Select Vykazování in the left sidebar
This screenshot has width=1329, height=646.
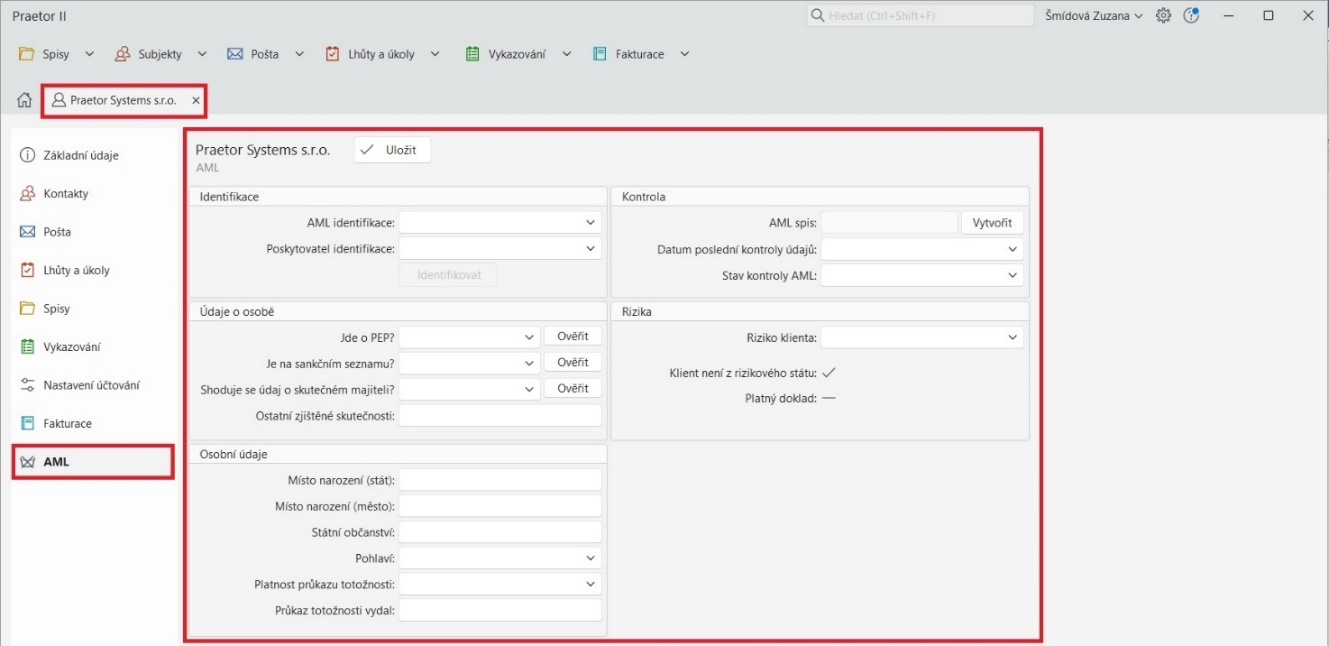[x=72, y=347]
